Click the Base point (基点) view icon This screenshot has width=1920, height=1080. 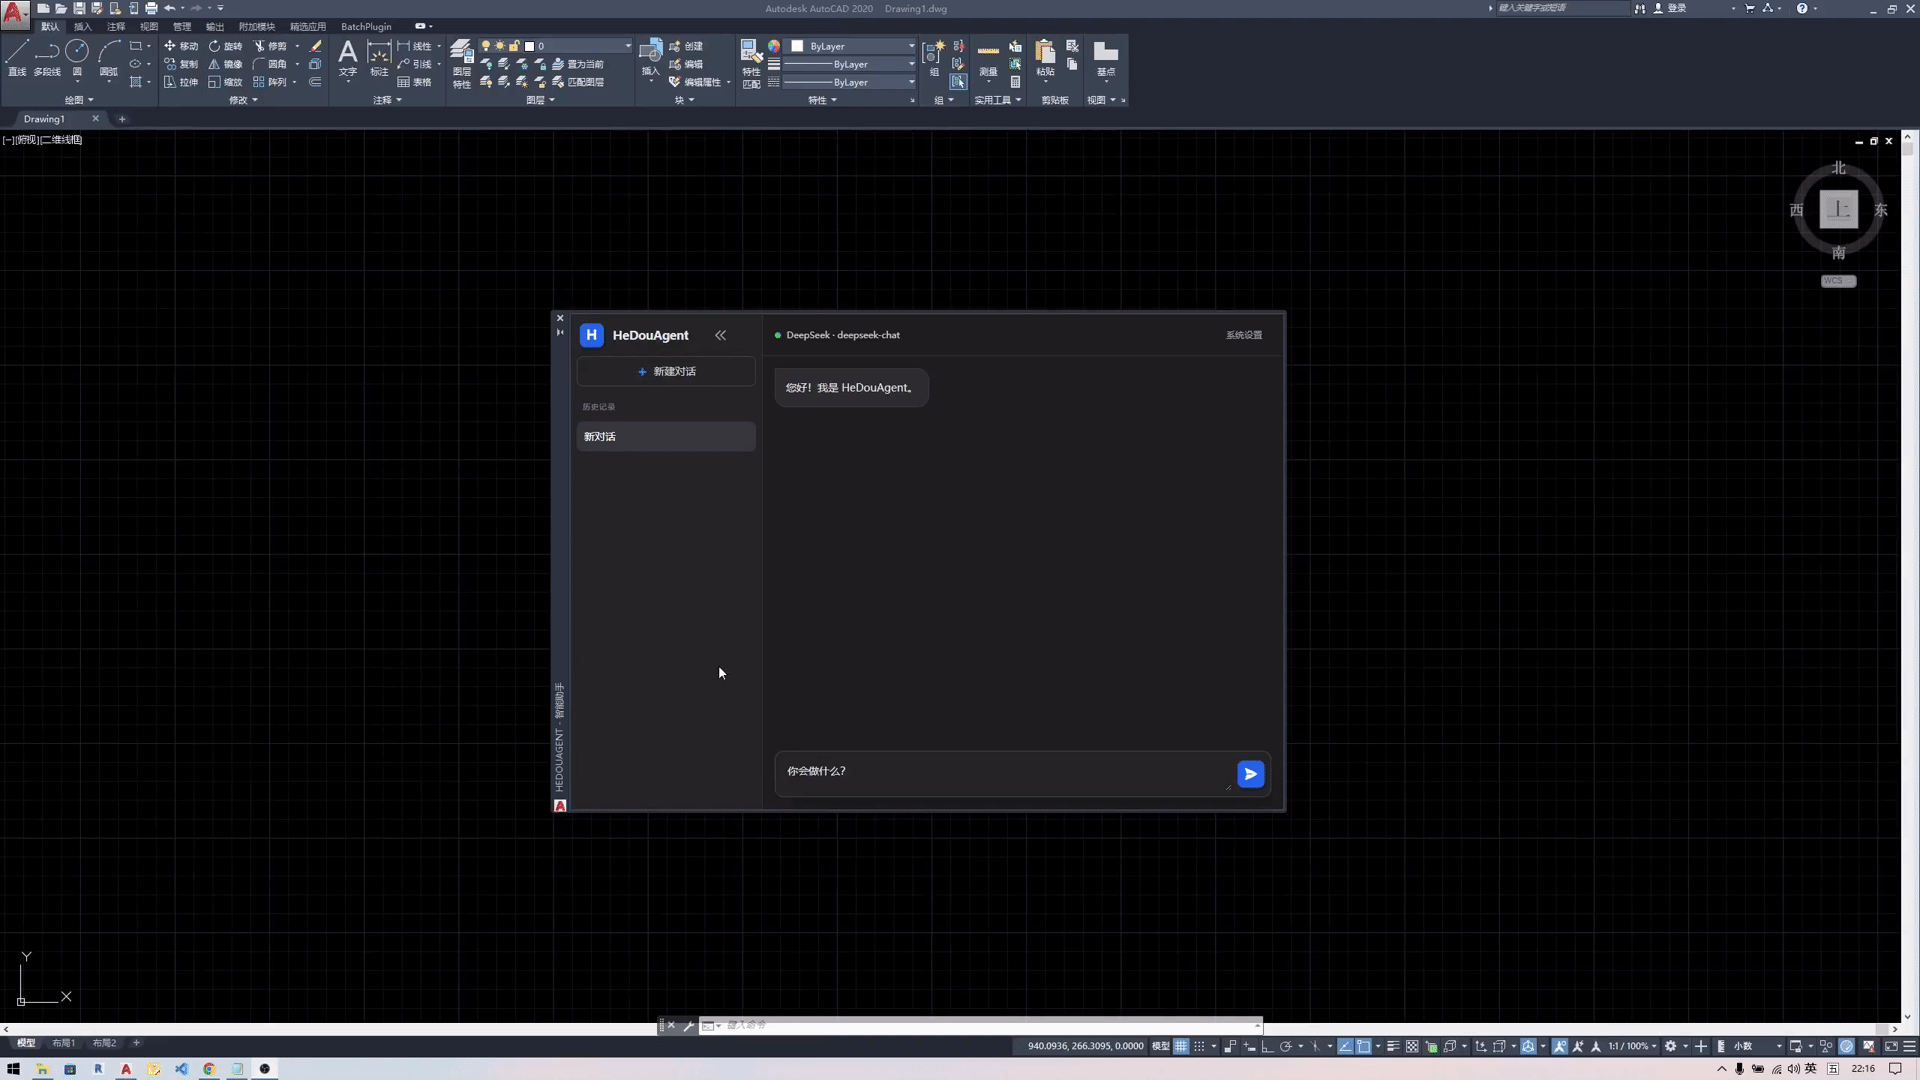(1106, 58)
